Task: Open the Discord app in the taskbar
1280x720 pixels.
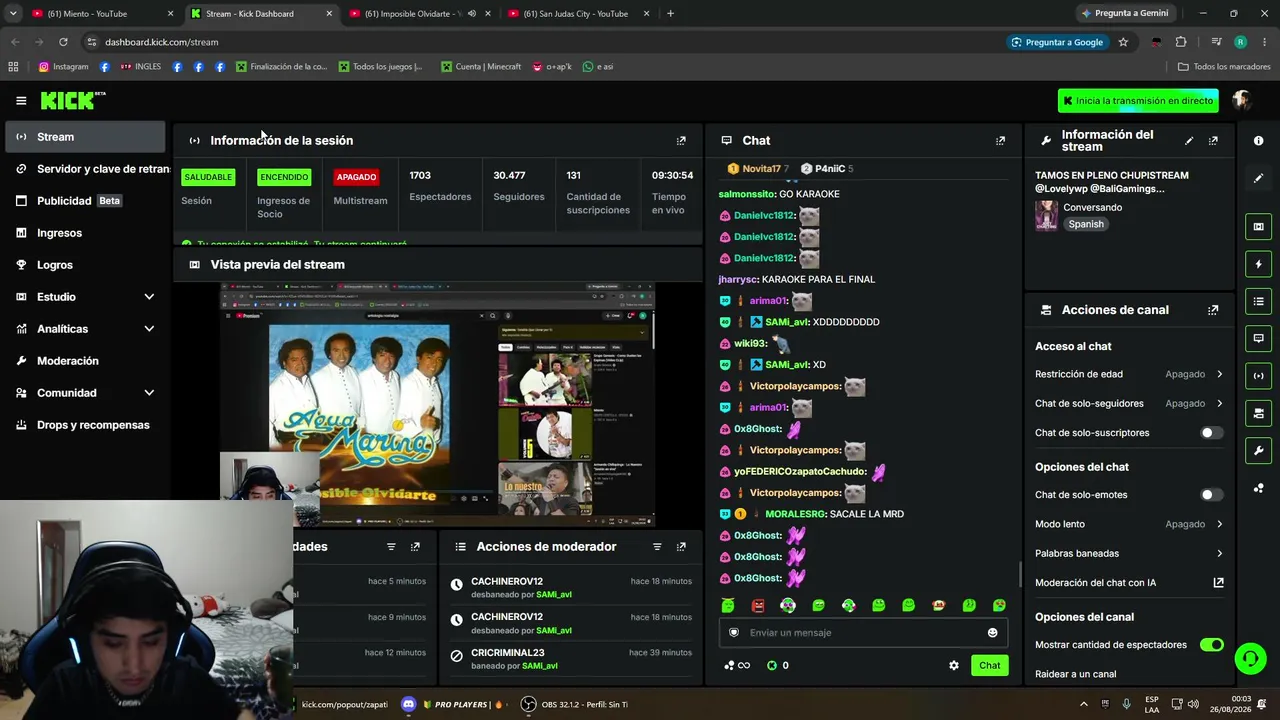Action: point(408,704)
